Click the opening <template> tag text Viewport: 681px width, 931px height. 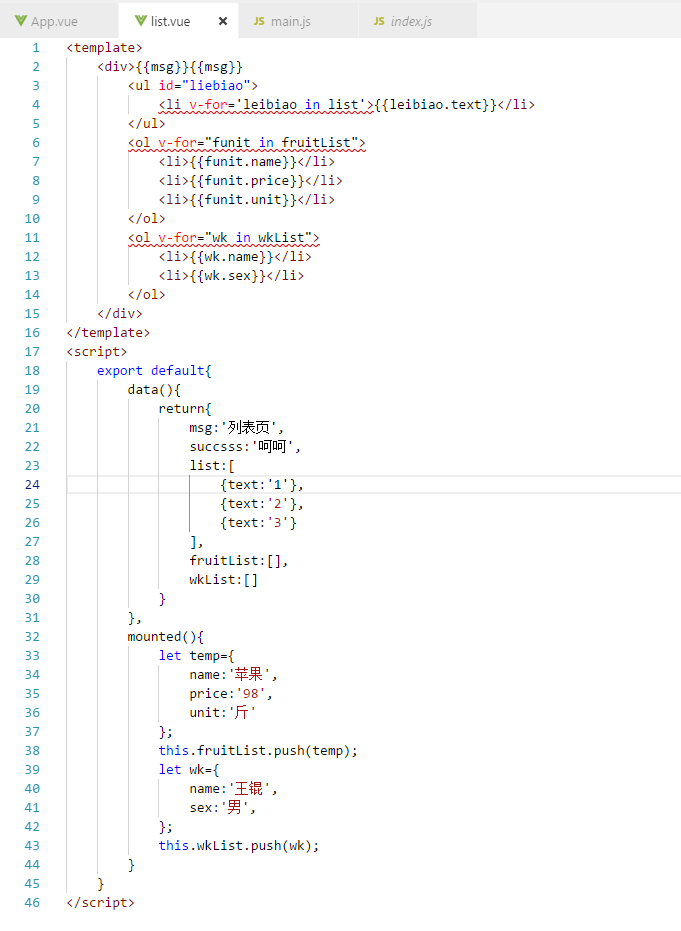104,48
